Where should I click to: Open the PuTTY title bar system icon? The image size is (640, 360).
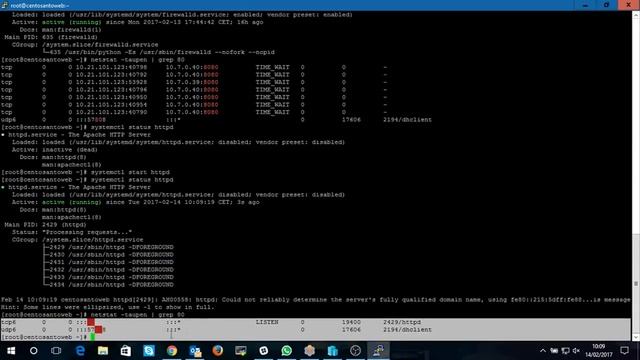click(4, 5)
